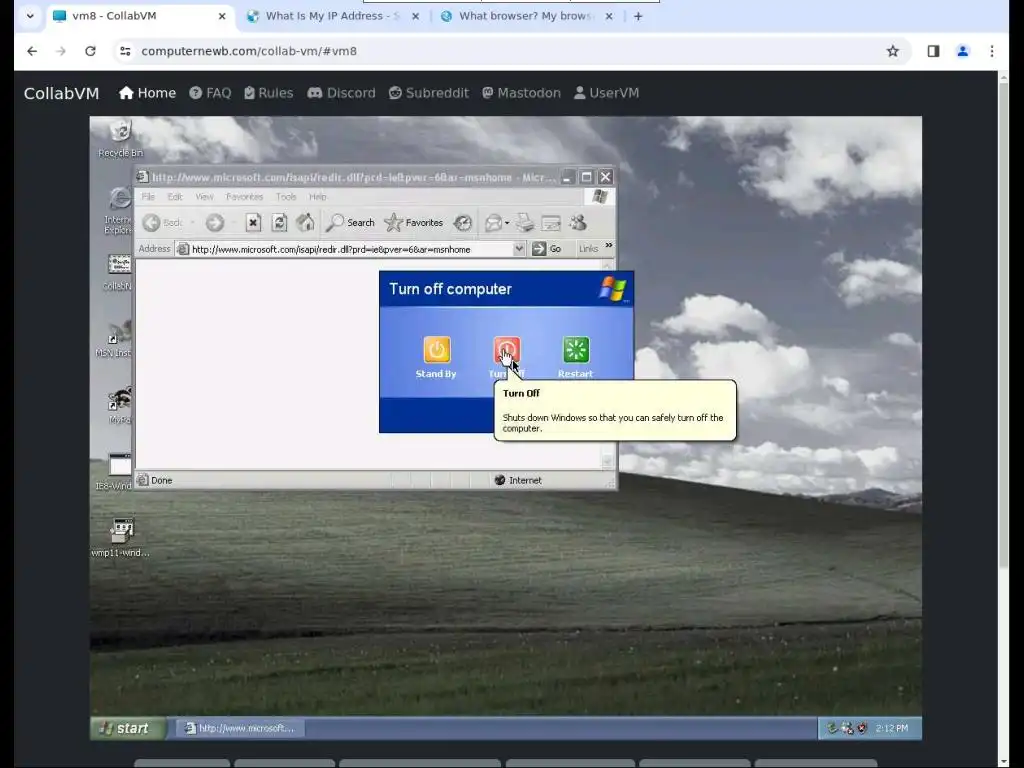This screenshot has height=768, width=1024.
Task: Reload the page with Chrome refresh
Action: coord(90,51)
